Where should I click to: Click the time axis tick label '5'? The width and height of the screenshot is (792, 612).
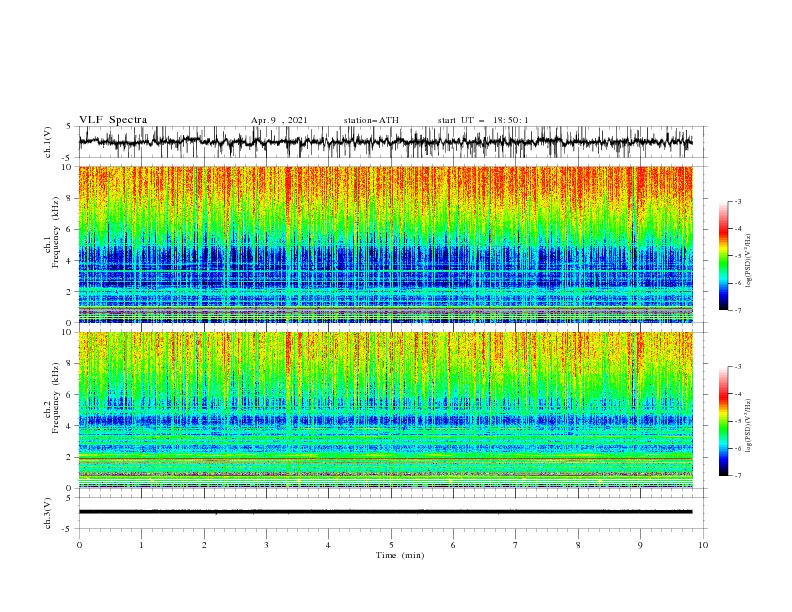click(x=391, y=545)
